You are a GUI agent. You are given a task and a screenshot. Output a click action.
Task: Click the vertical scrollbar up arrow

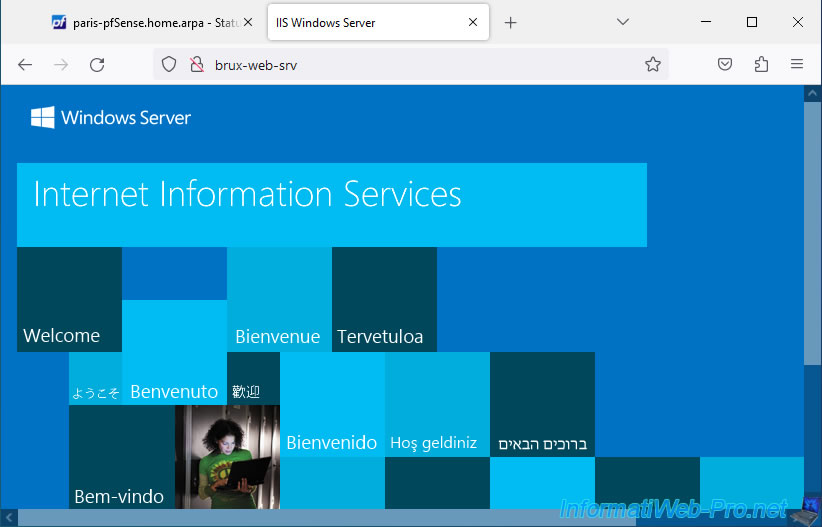[813, 93]
